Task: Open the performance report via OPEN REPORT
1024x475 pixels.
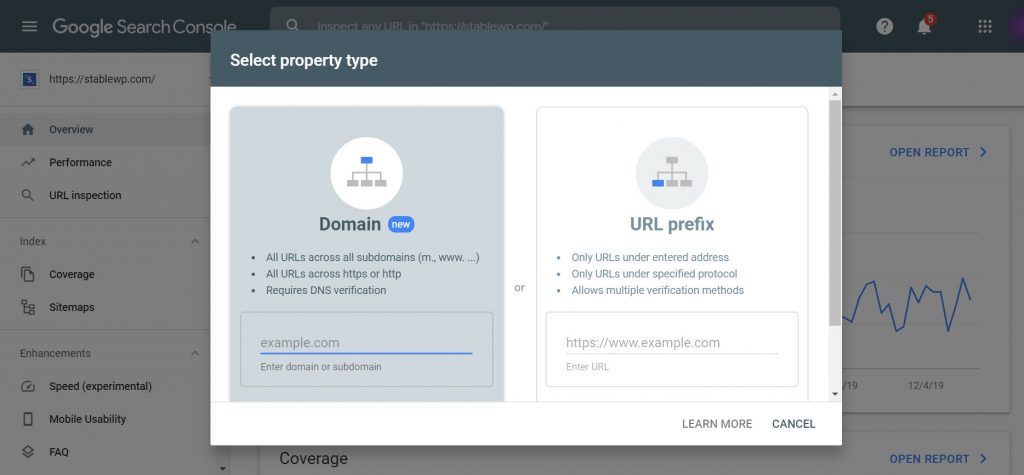Action: pos(929,152)
